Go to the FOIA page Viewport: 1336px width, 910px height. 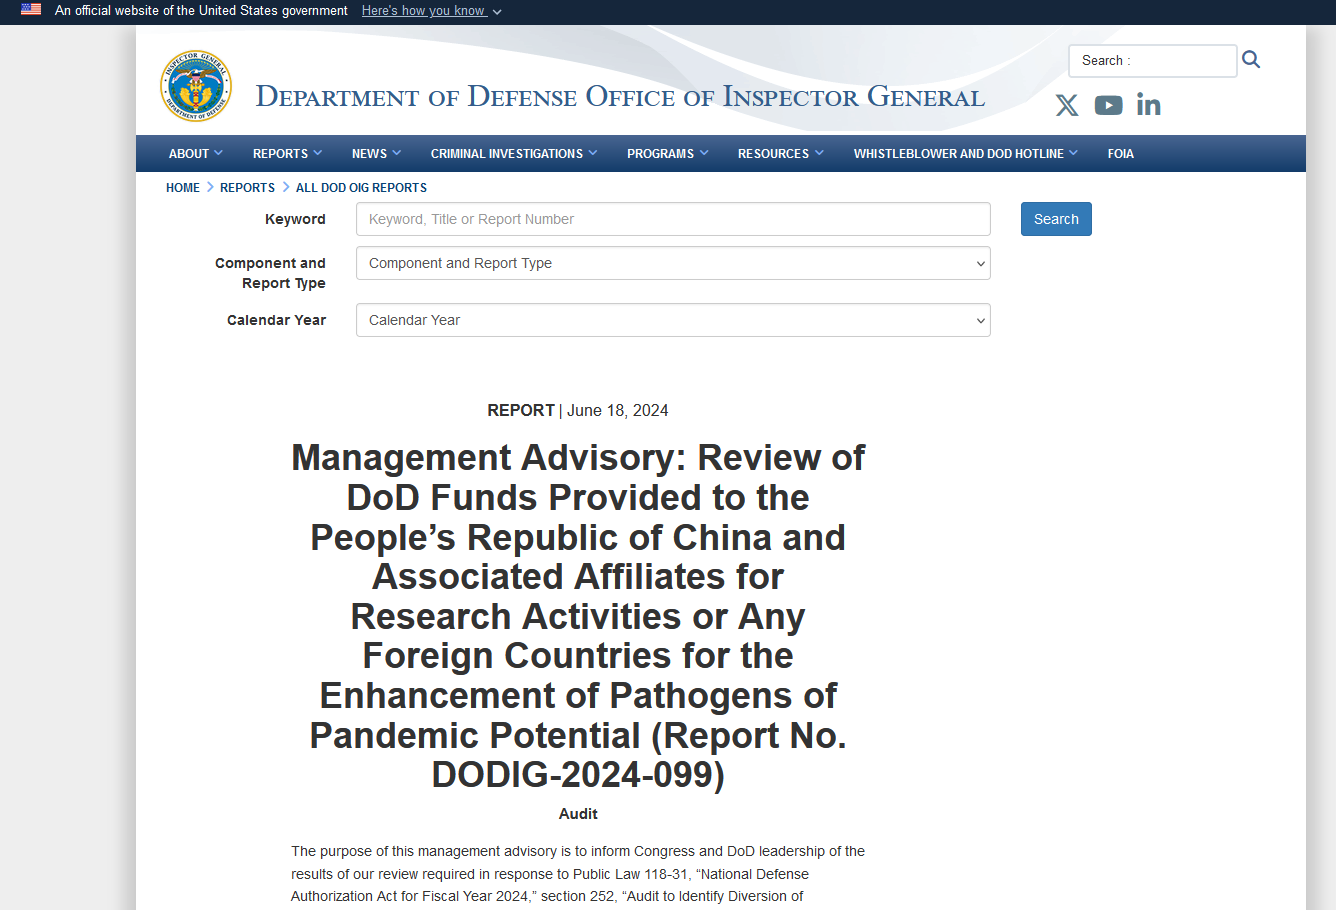pyautogui.click(x=1120, y=153)
